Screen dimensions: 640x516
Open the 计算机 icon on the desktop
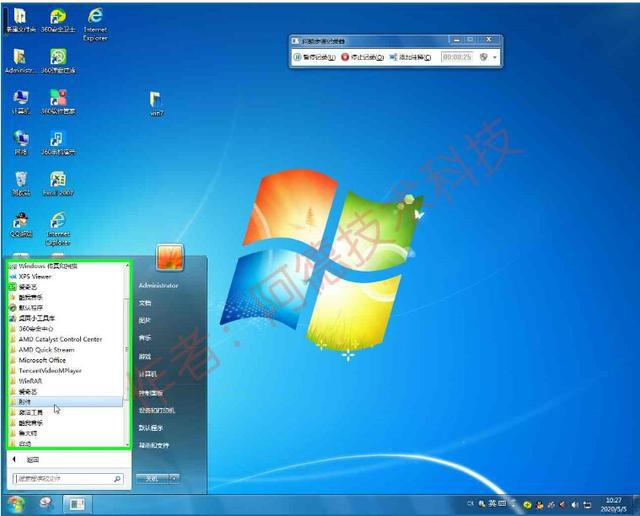[x=21, y=102]
